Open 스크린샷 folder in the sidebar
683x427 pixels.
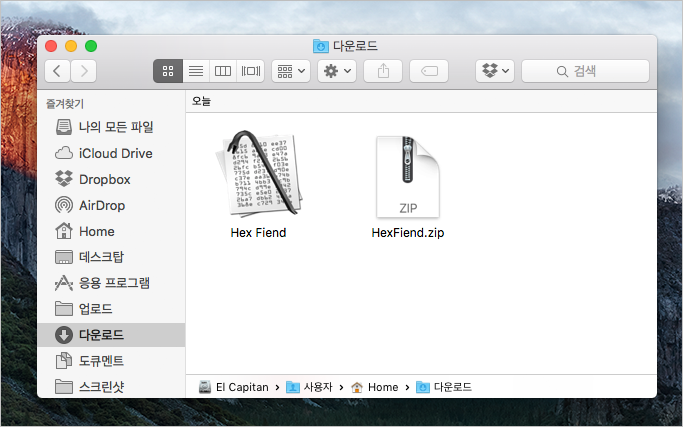coord(111,386)
